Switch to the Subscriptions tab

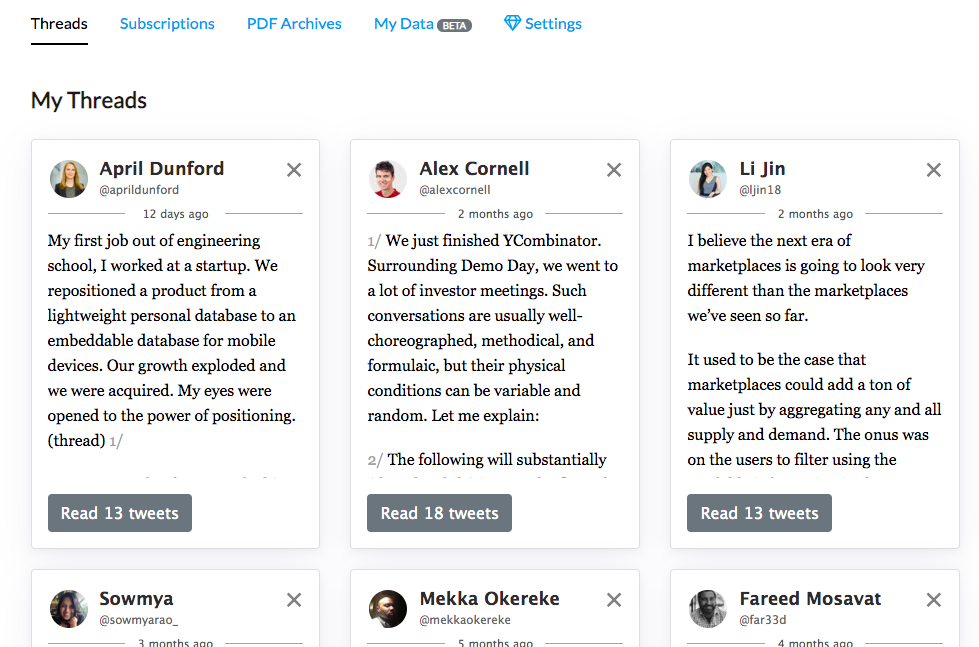click(166, 23)
